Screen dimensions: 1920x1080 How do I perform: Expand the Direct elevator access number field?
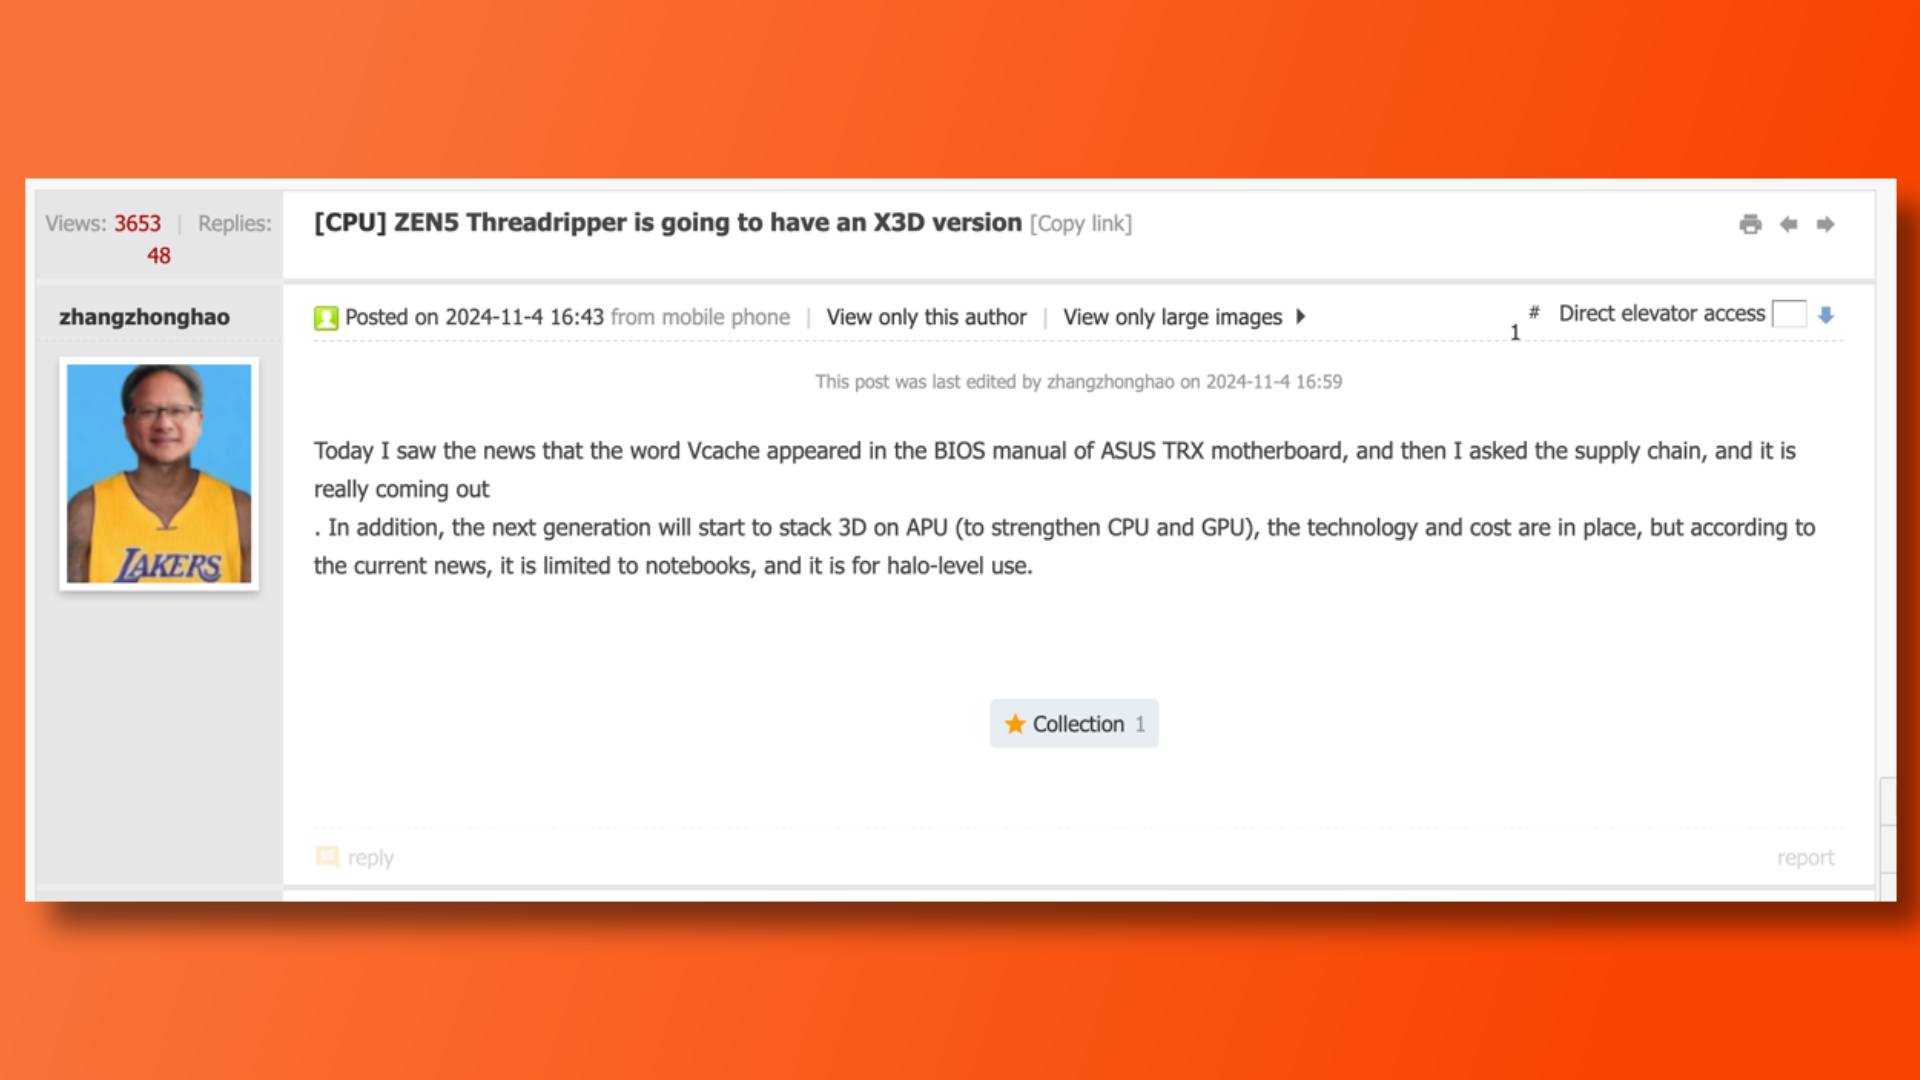pos(1788,313)
